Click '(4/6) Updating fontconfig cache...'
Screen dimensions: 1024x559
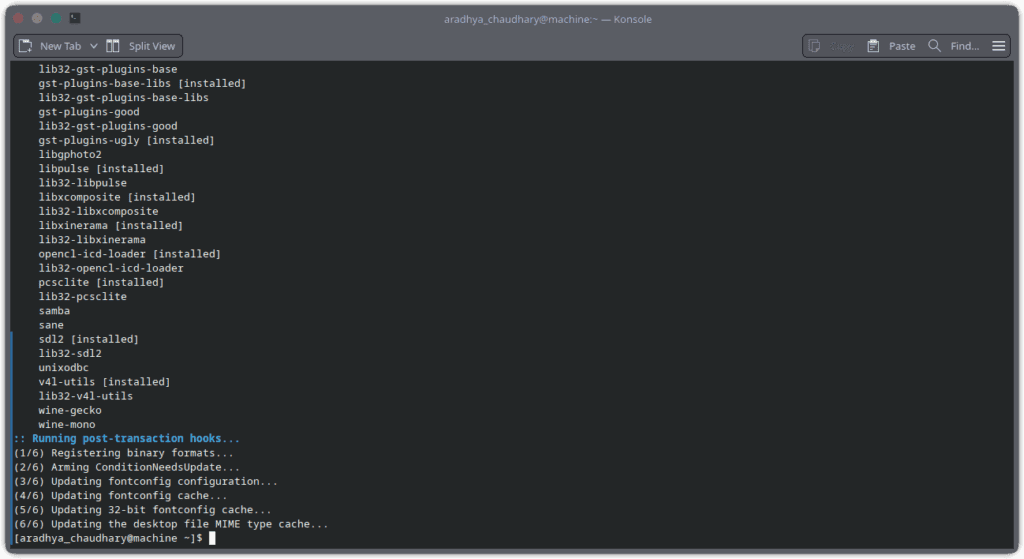point(120,496)
